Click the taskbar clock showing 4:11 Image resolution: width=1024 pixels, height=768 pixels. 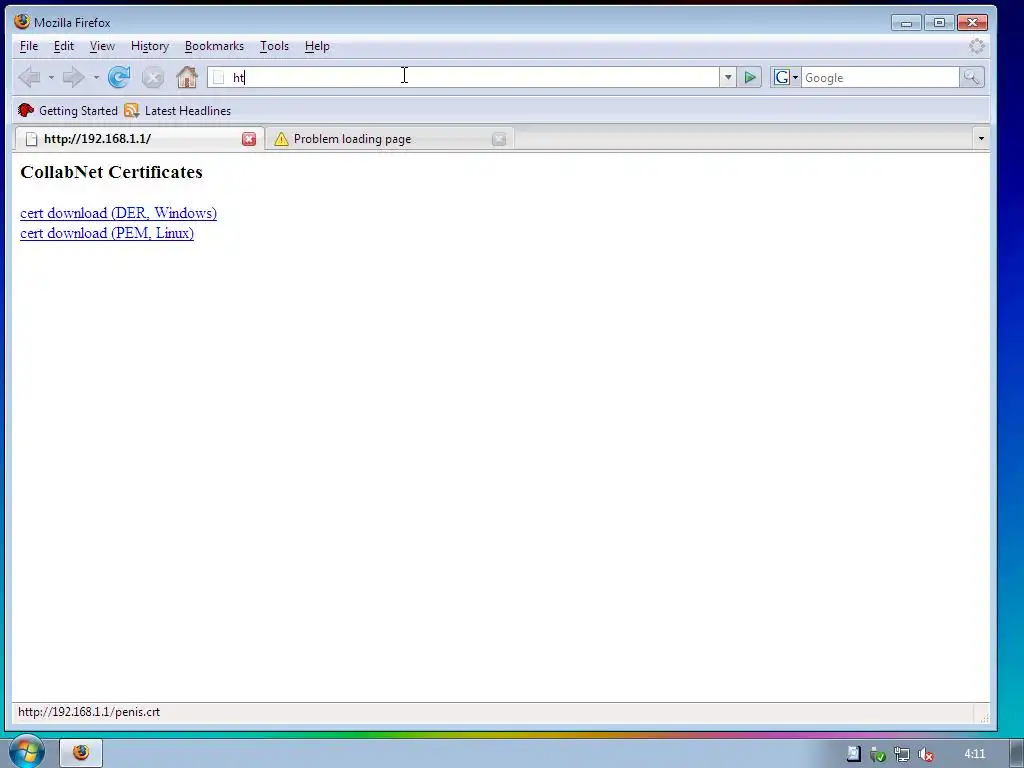(x=974, y=754)
